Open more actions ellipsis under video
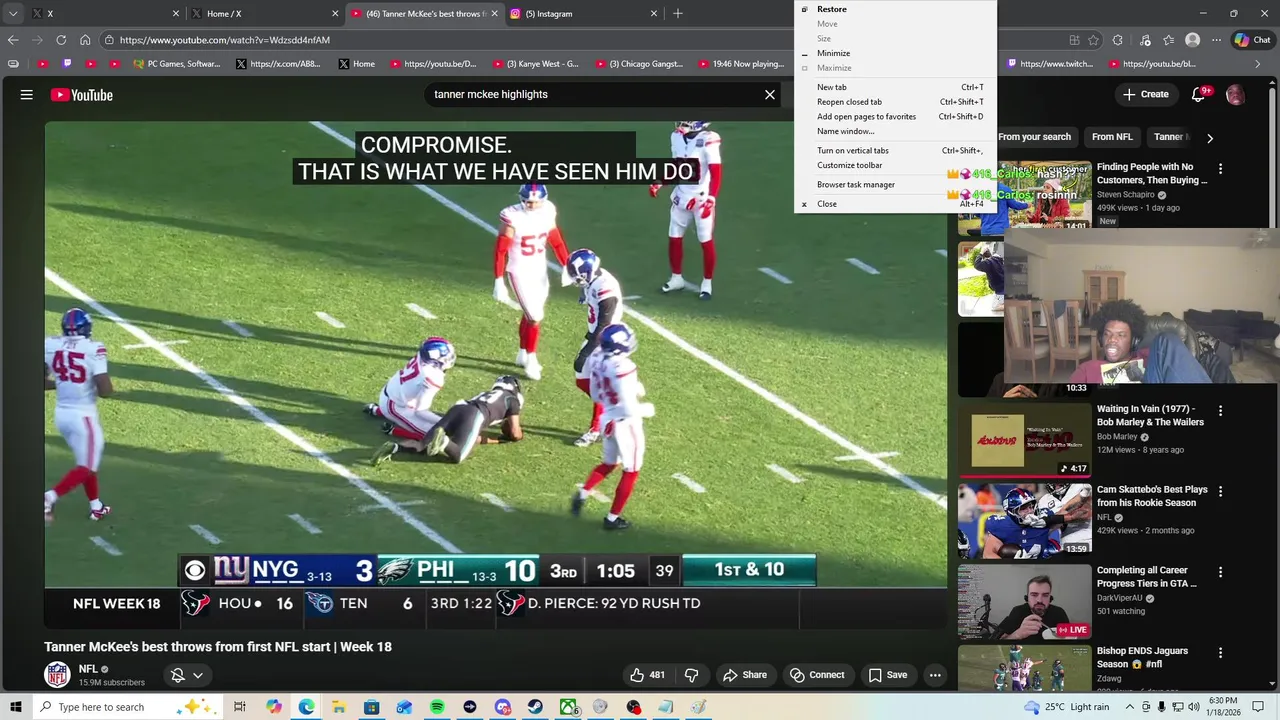Viewport: 1280px width, 720px height. coord(935,675)
